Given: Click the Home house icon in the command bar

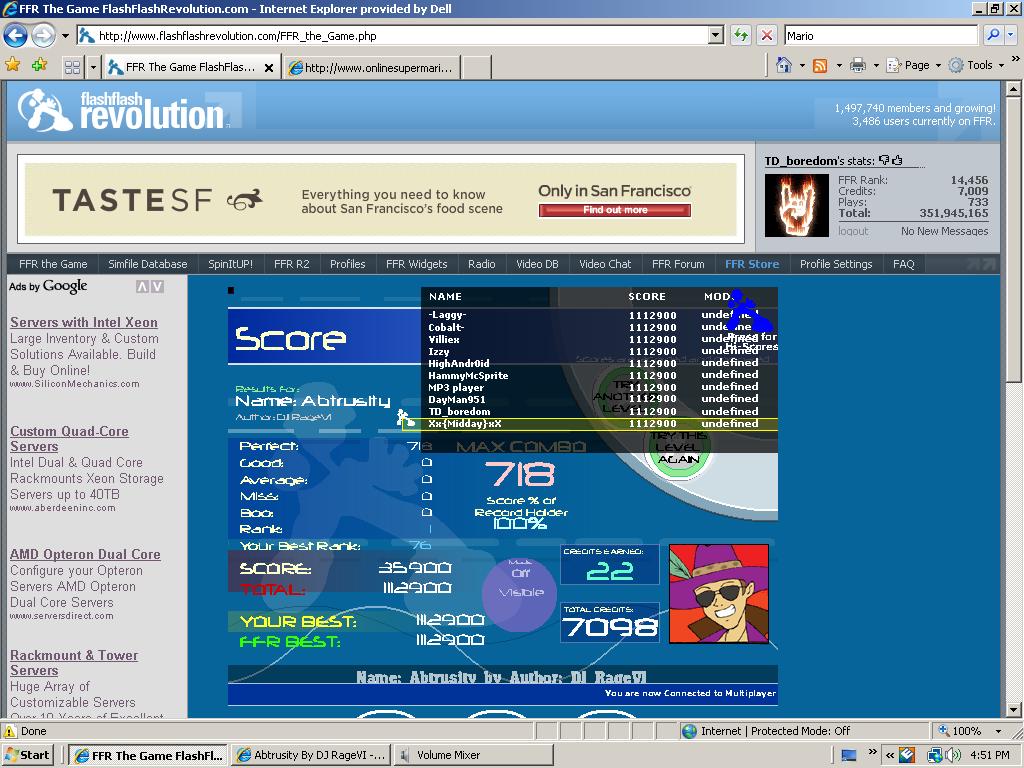Looking at the screenshot, I should click(x=784, y=65).
